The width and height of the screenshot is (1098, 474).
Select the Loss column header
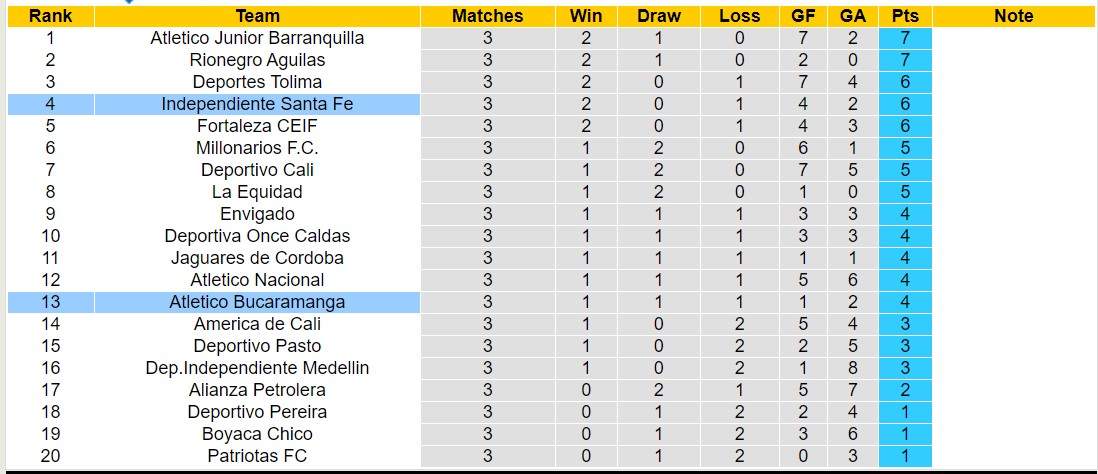(x=739, y=16)
